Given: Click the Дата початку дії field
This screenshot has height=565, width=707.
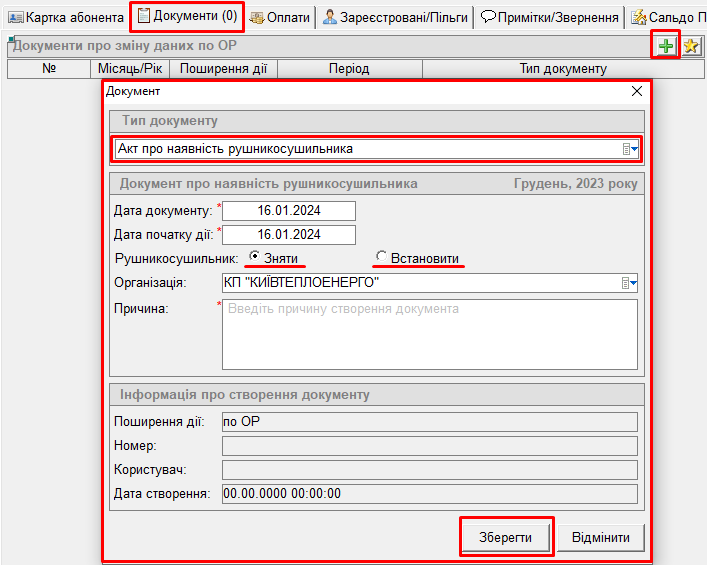Looking at the screenshot, I should [x=288, y=235].
